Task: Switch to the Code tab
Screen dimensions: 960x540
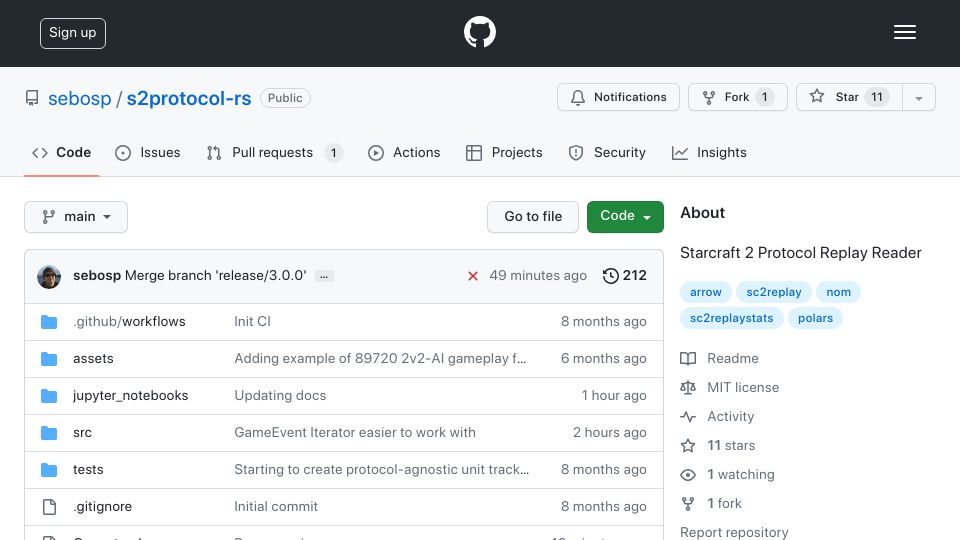Action: pos(61,152)
